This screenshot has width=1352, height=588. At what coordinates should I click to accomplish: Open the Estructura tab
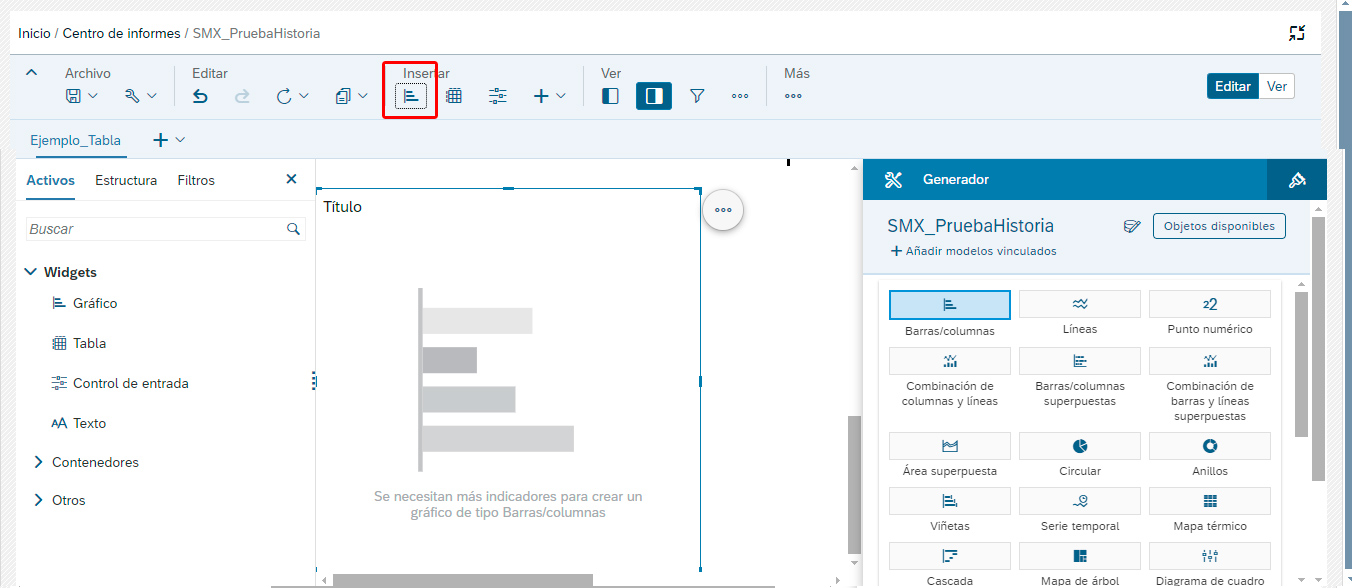click(x=126, y=180)
